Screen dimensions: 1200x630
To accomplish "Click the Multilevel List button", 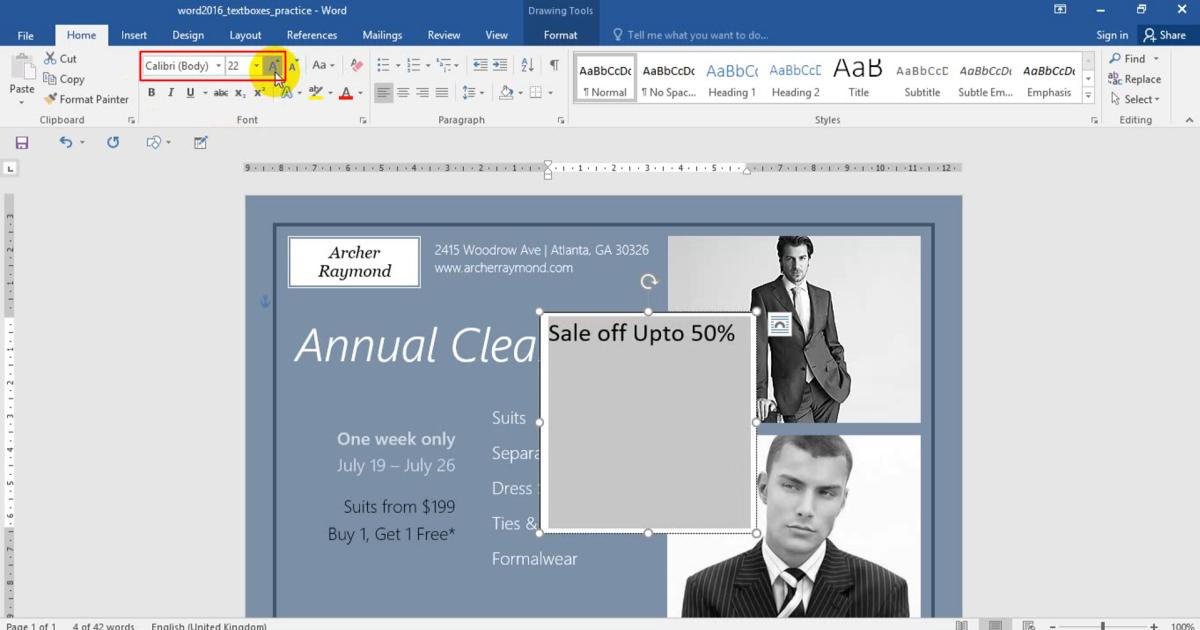I will point(443,66).
